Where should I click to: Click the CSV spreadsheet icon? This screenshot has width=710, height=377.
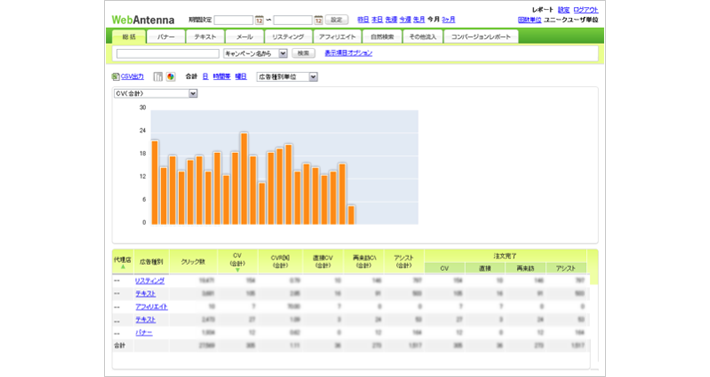pos(115,77)
